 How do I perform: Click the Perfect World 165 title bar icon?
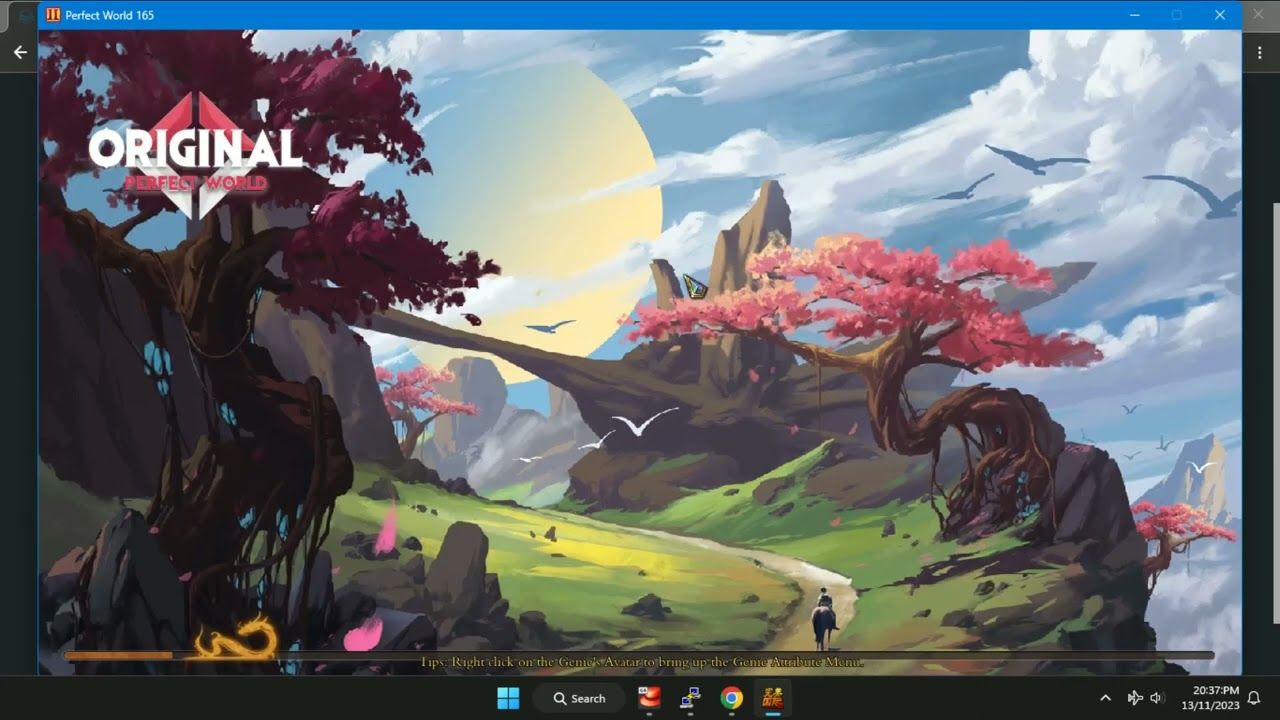tap(53, 15)
